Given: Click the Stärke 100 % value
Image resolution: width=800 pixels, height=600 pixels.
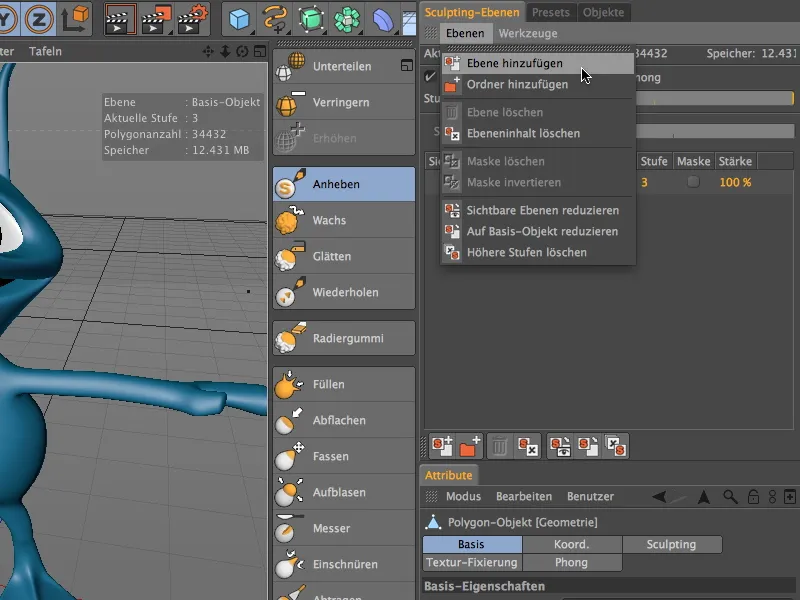Looking at the screenshot, I should coord(735,182).
